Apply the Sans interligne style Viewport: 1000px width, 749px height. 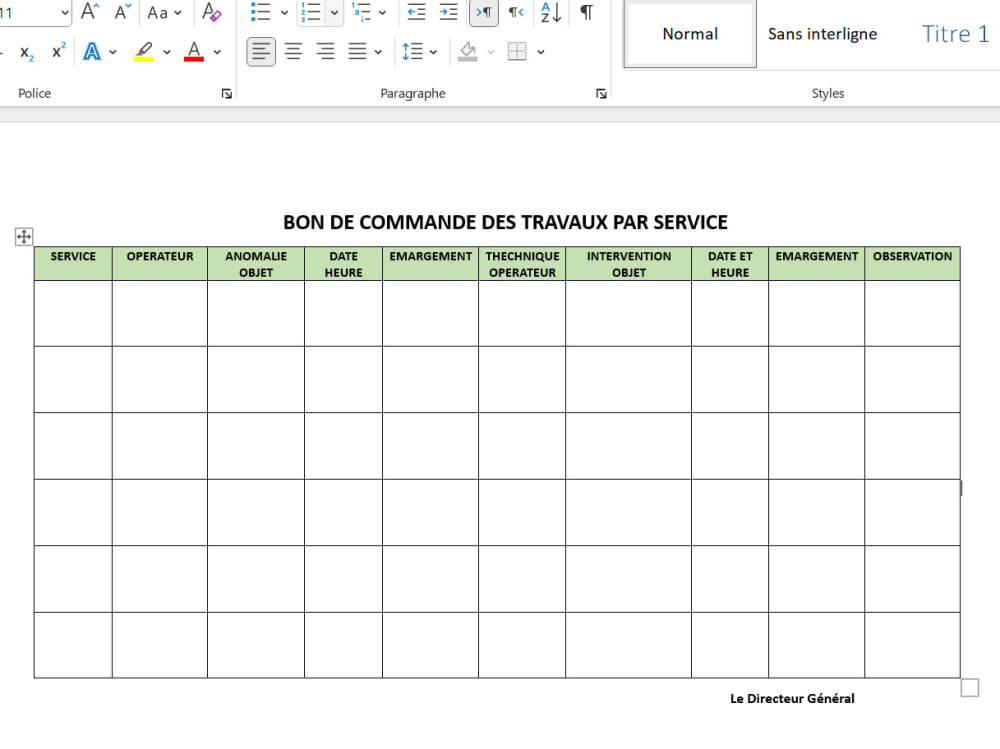tap(822, 34)
